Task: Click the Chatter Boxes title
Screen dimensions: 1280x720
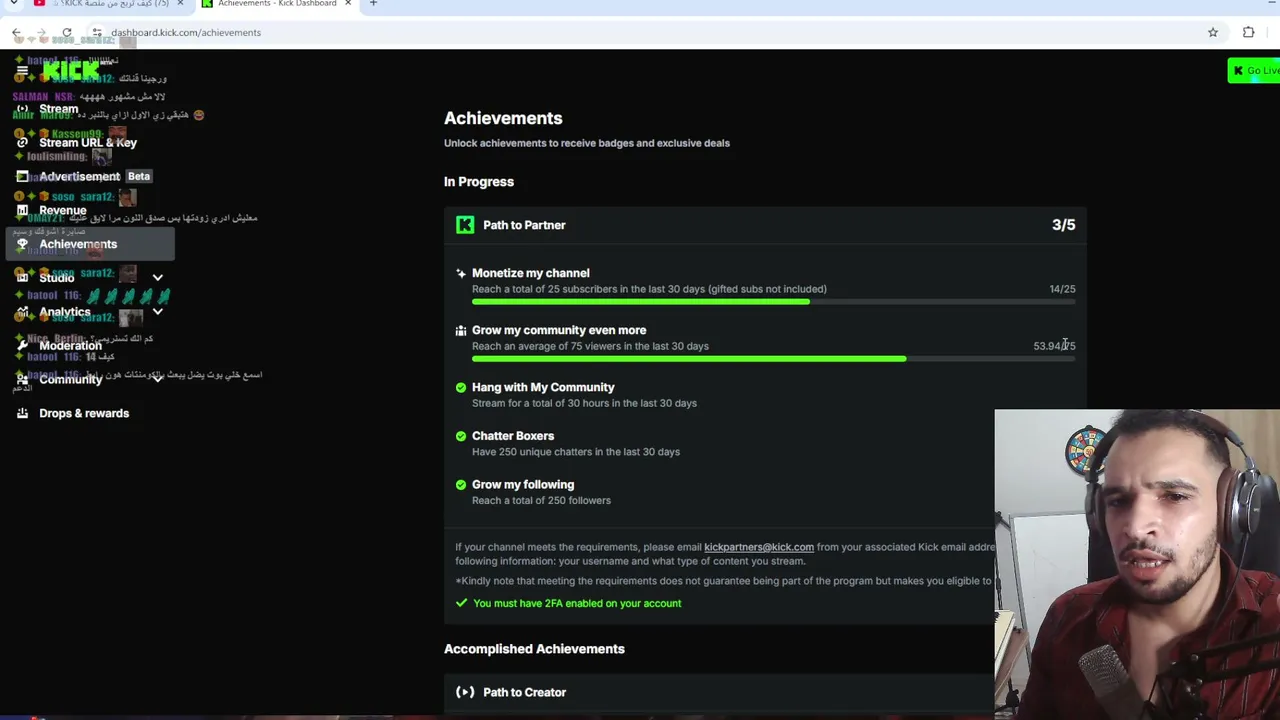Action: coord(513,436)
